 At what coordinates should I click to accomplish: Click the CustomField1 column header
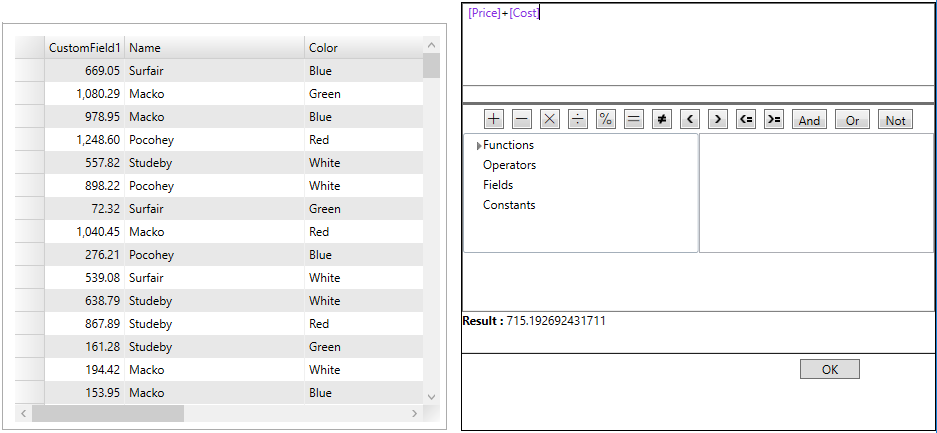[85, 48]
